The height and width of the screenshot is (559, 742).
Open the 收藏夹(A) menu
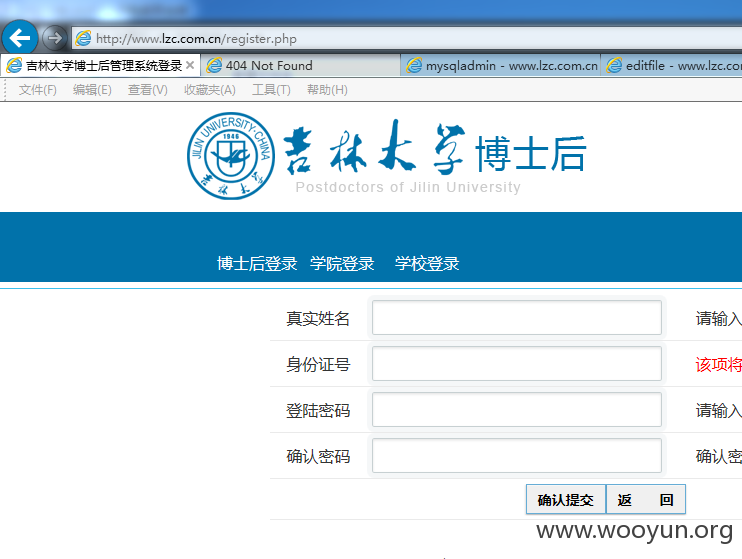[210, 89]
